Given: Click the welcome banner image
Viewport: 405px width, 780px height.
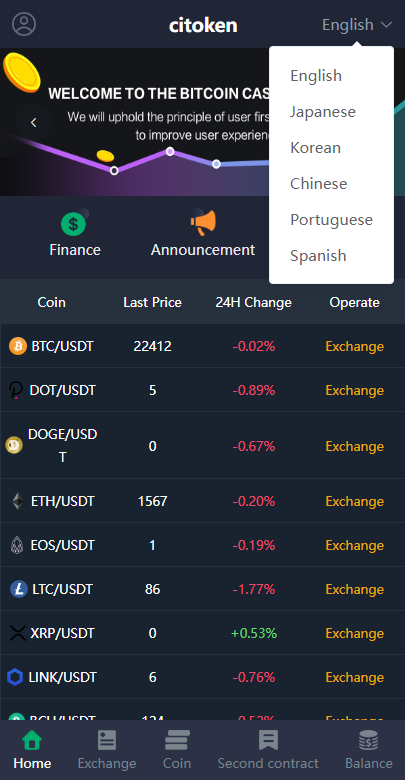Looking at the screenshot, I should coord(134,122).
